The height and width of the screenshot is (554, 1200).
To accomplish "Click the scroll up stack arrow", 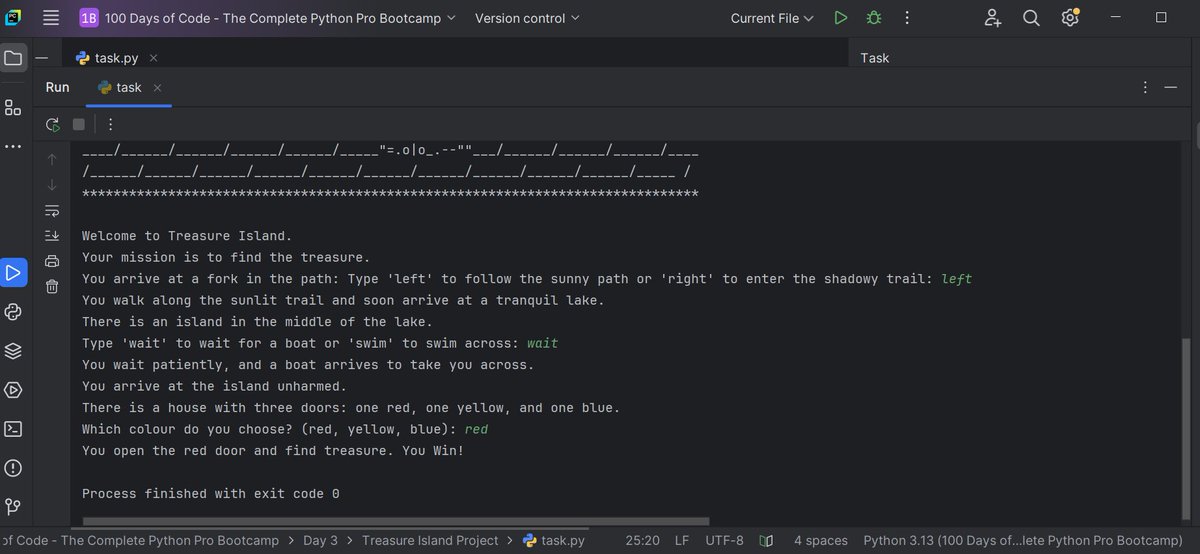I will (x=53, y=159).
